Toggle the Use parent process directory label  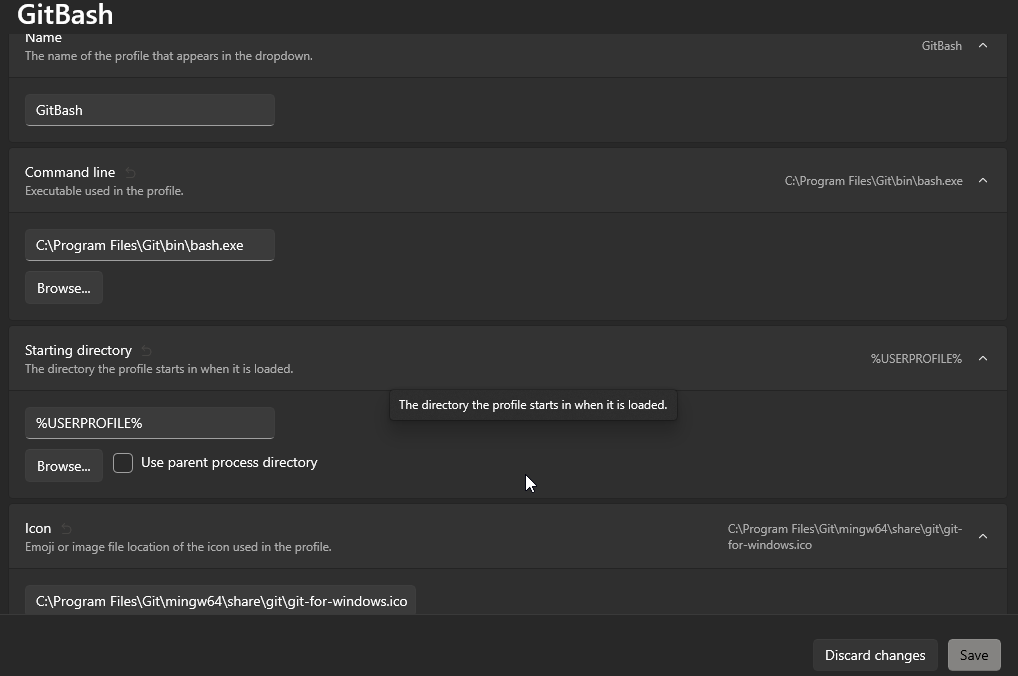pyautogui.click(x=227, y=462)
